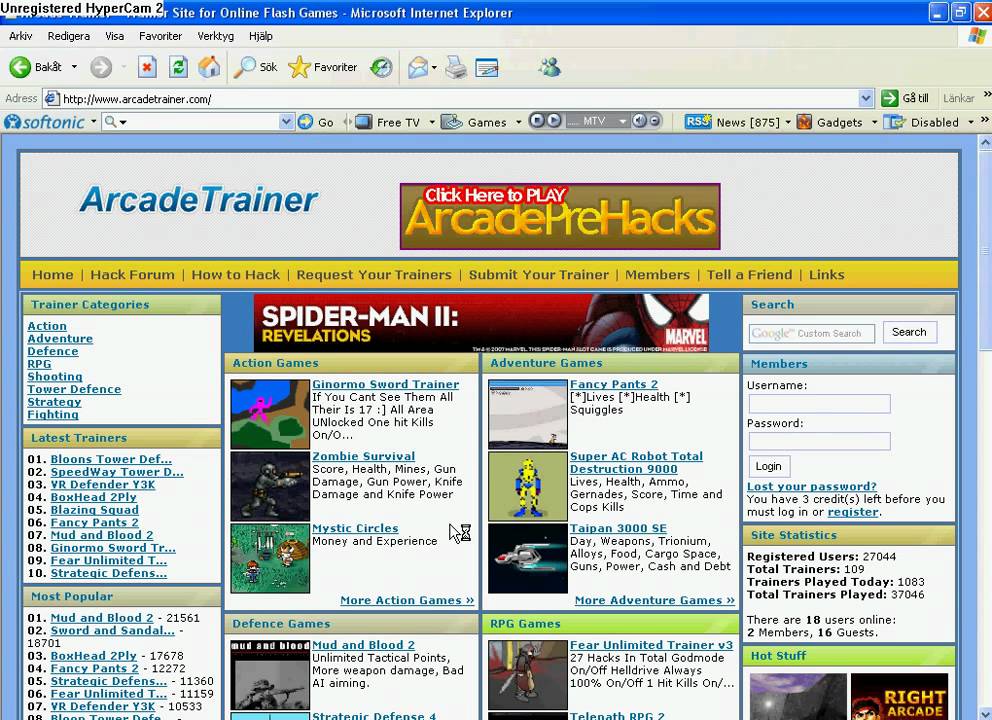
Task: Open the Hjälp menu
Action: [261, 36]
